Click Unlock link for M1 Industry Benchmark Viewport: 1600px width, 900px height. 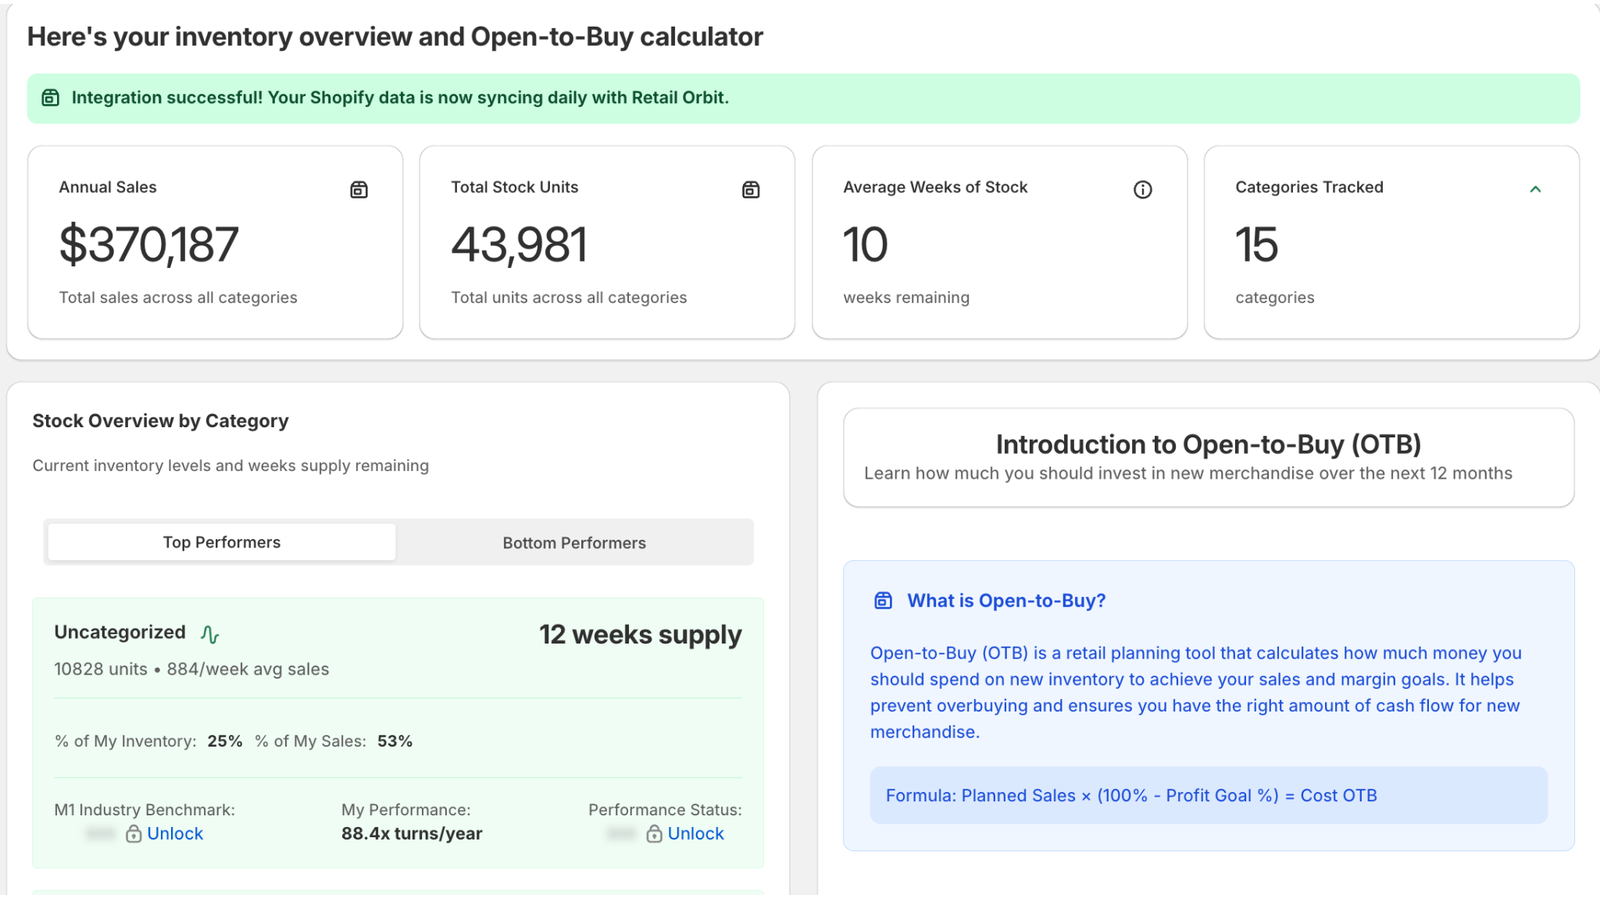click(175, 834)
